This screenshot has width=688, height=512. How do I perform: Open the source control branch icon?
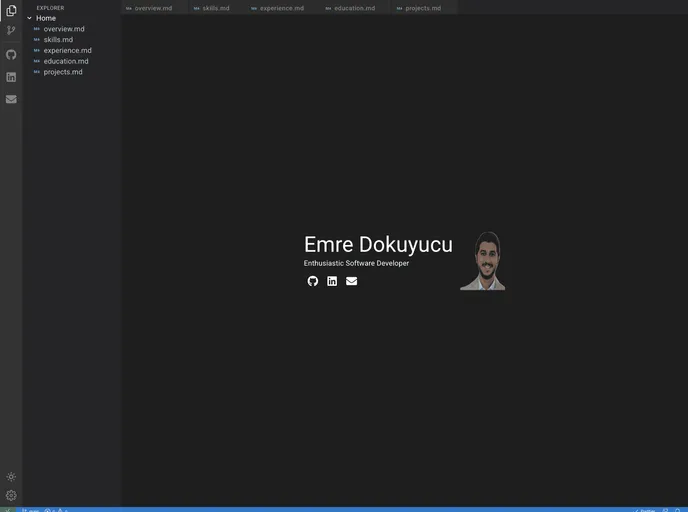[11, 30]
